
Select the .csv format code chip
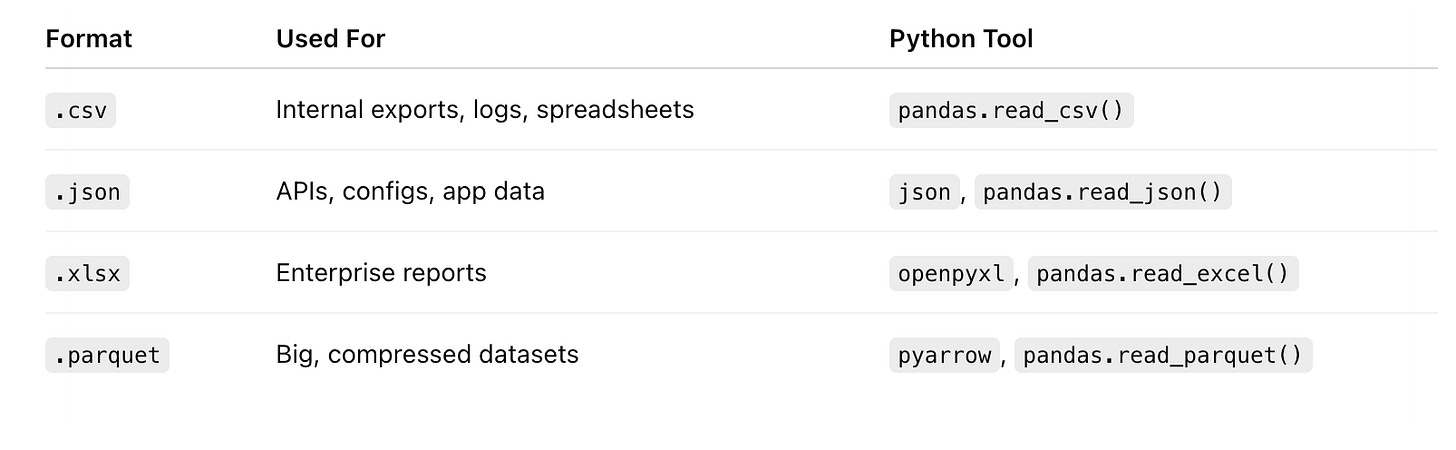[x=81, y=110]
